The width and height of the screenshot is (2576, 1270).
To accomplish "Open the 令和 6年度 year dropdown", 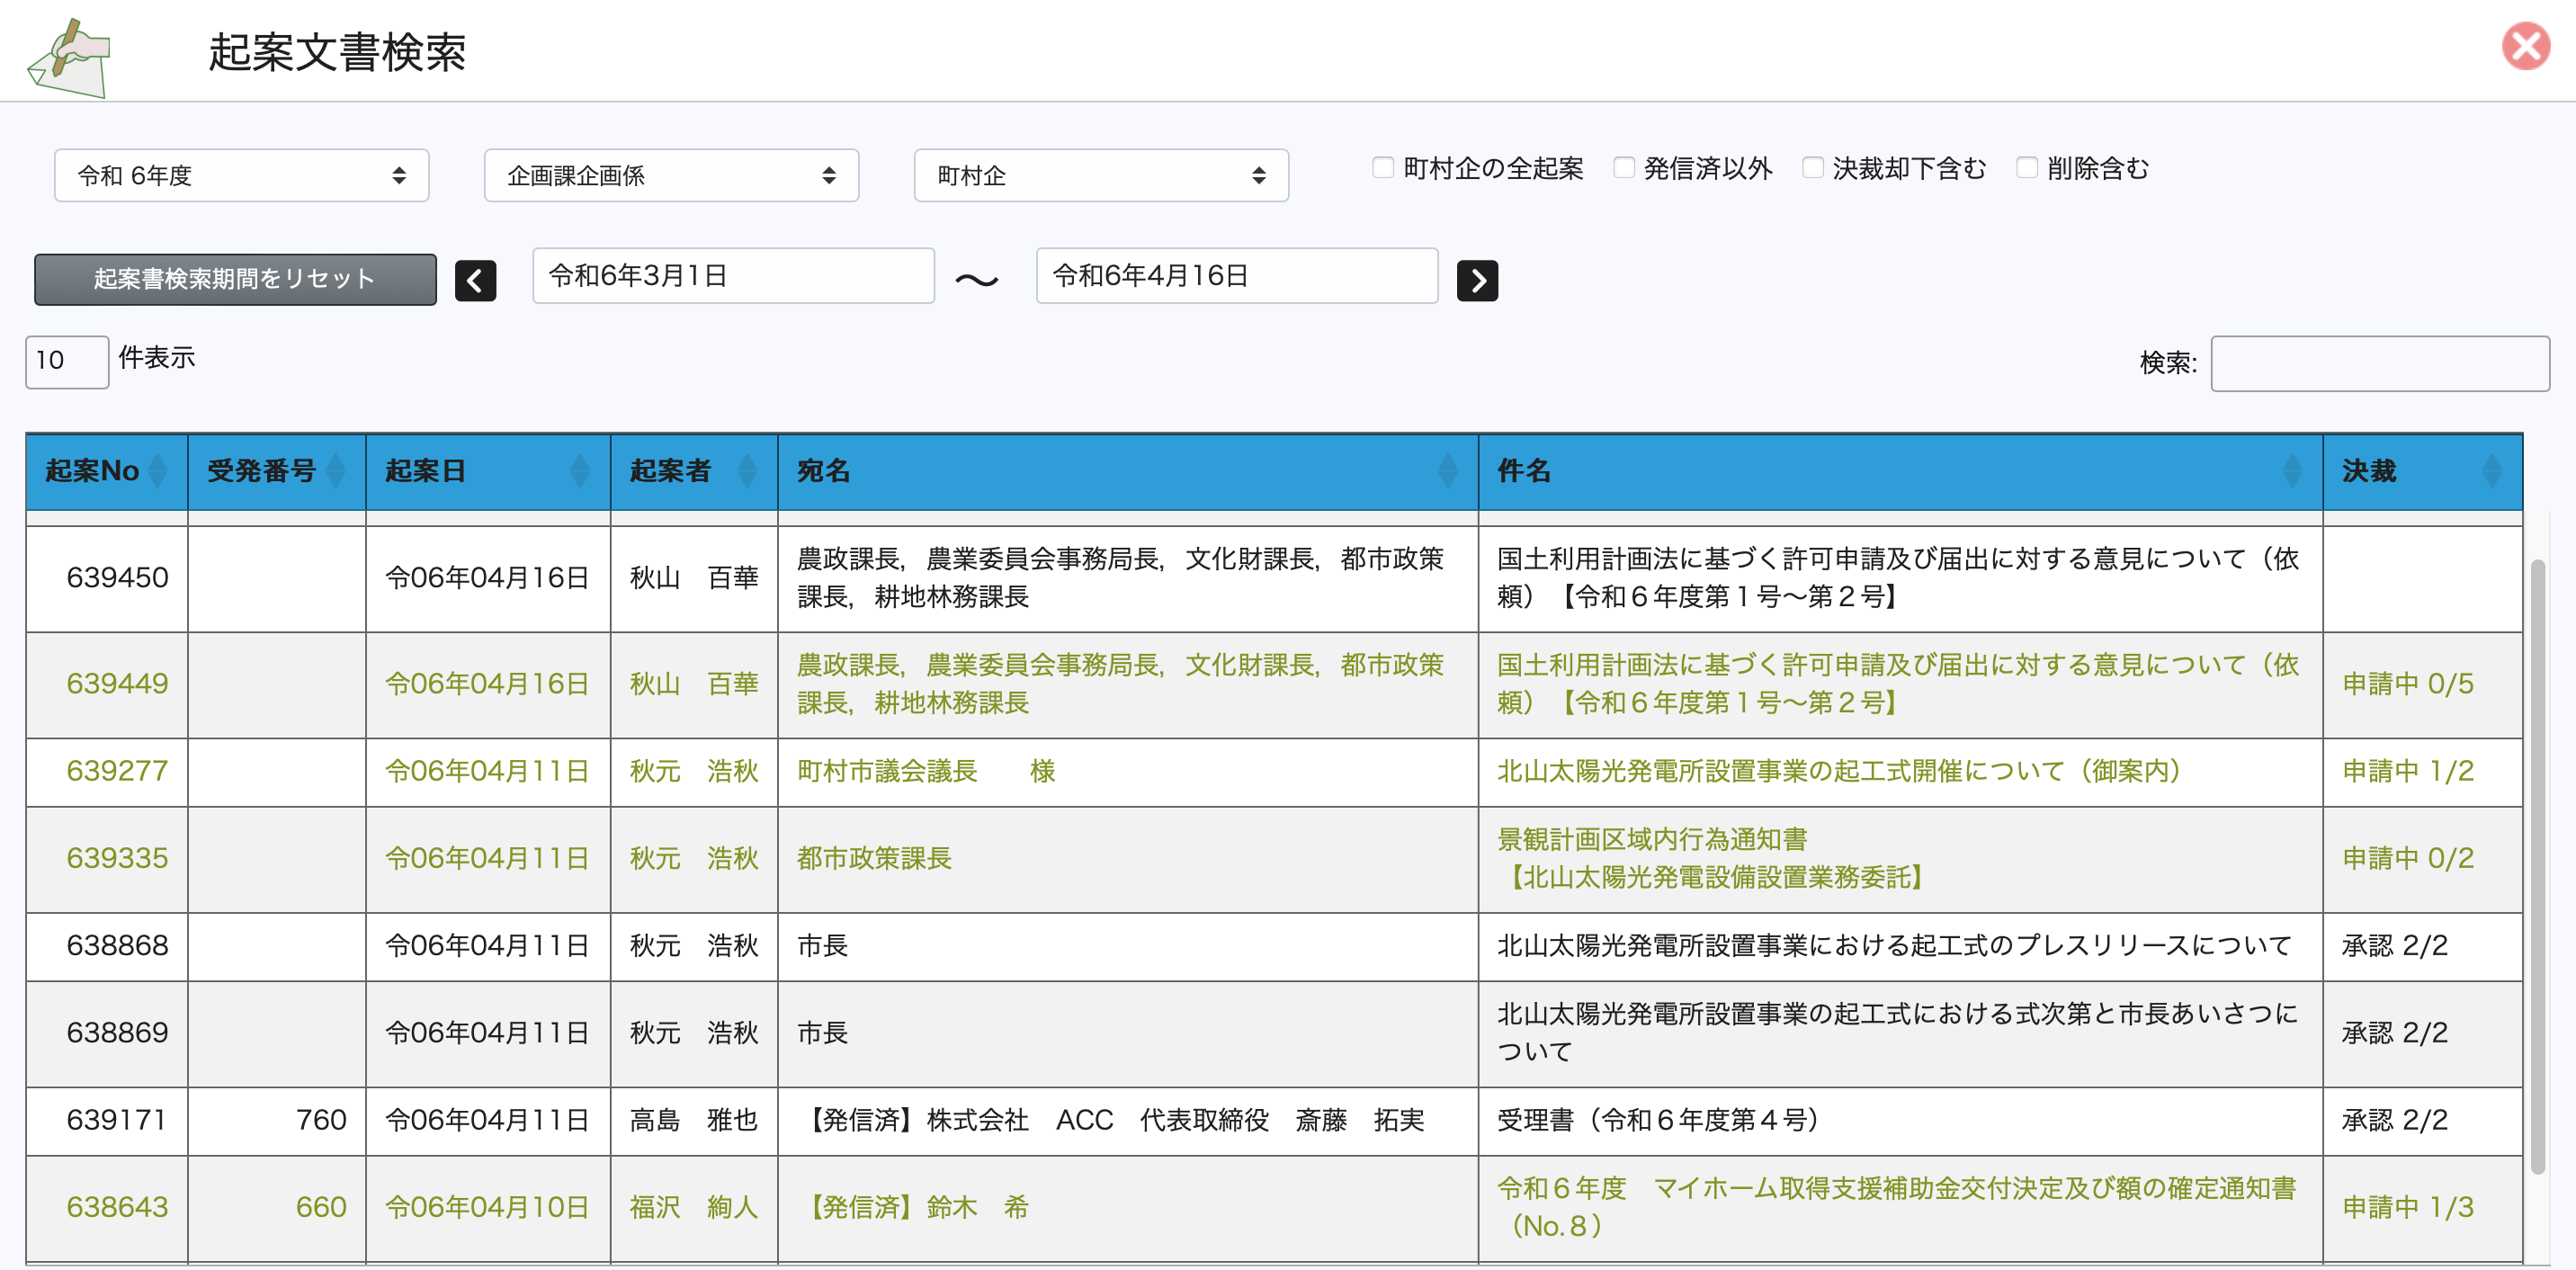I will [x=241, y=176].
